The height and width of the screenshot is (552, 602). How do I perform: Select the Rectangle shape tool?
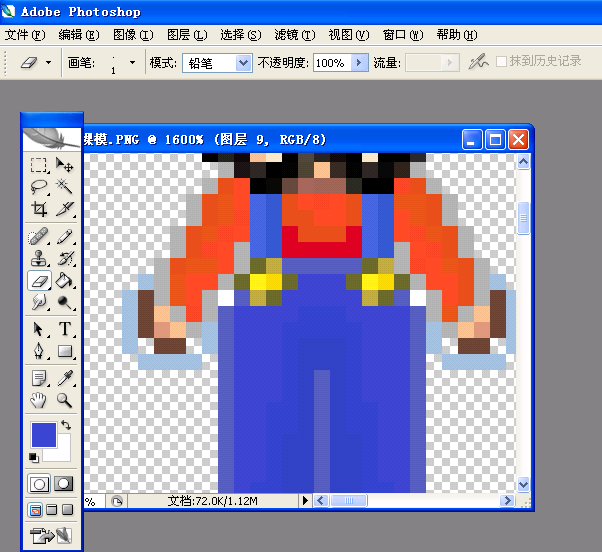tap(64, 351)
